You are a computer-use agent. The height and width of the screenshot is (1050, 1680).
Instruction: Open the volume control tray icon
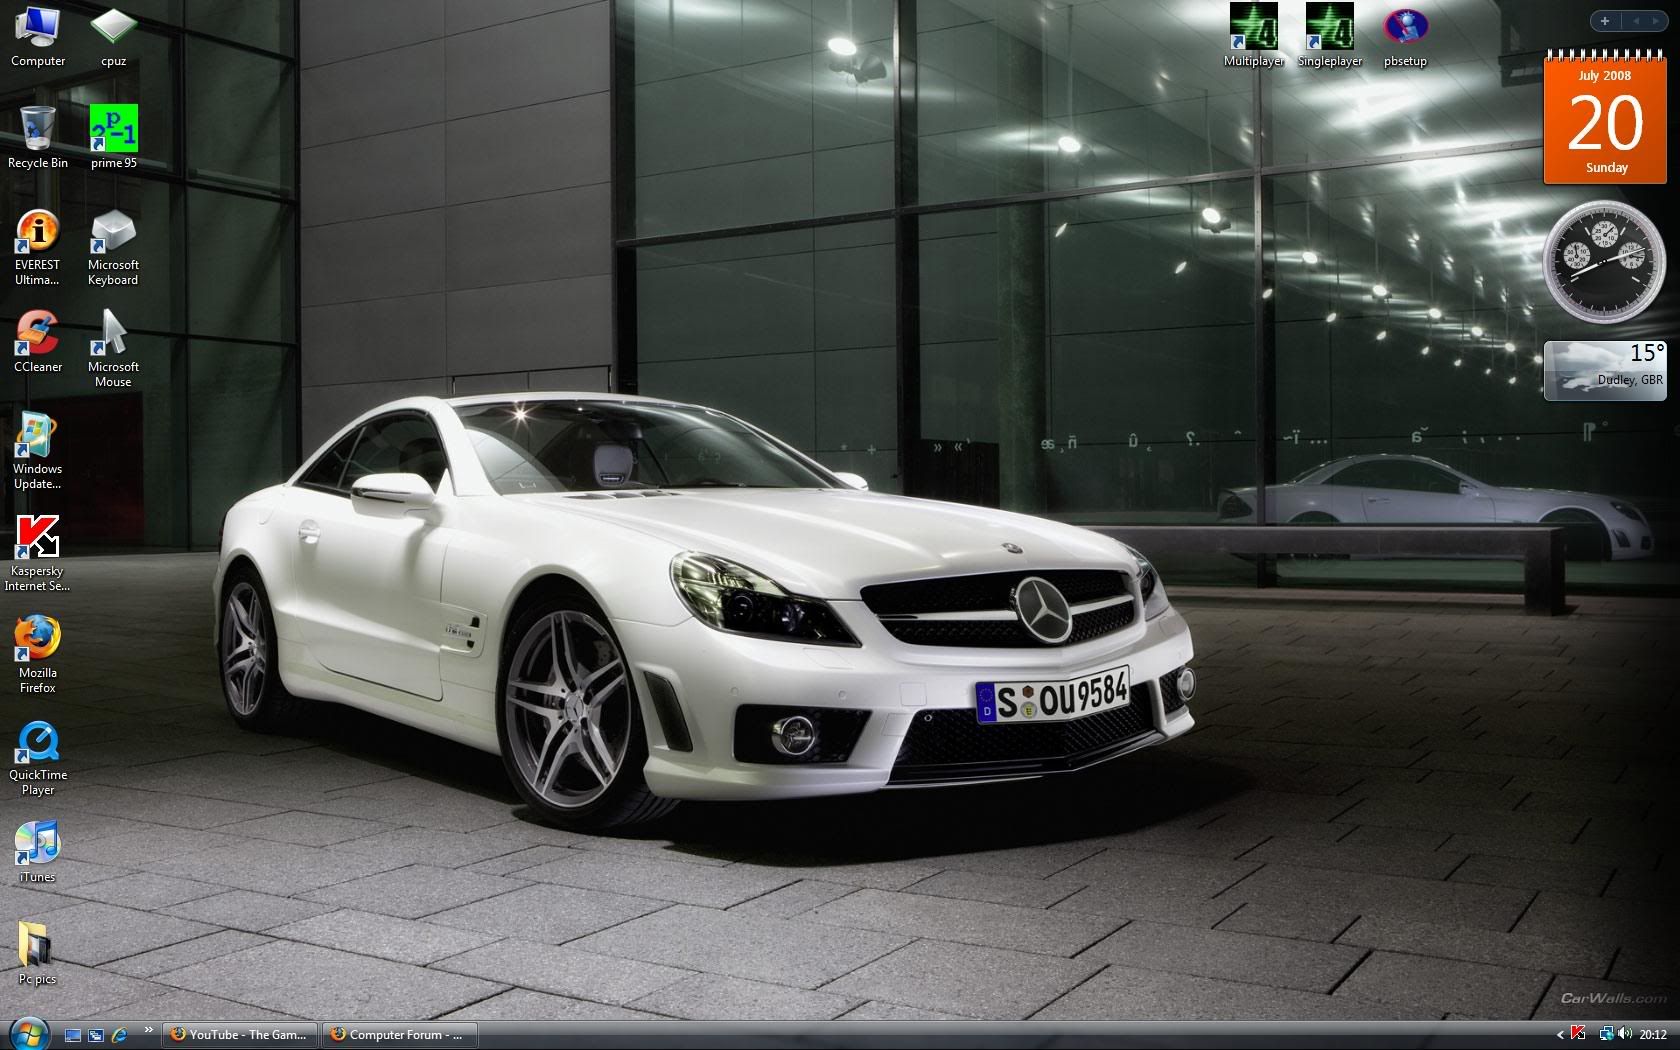coord(1624,1034)
